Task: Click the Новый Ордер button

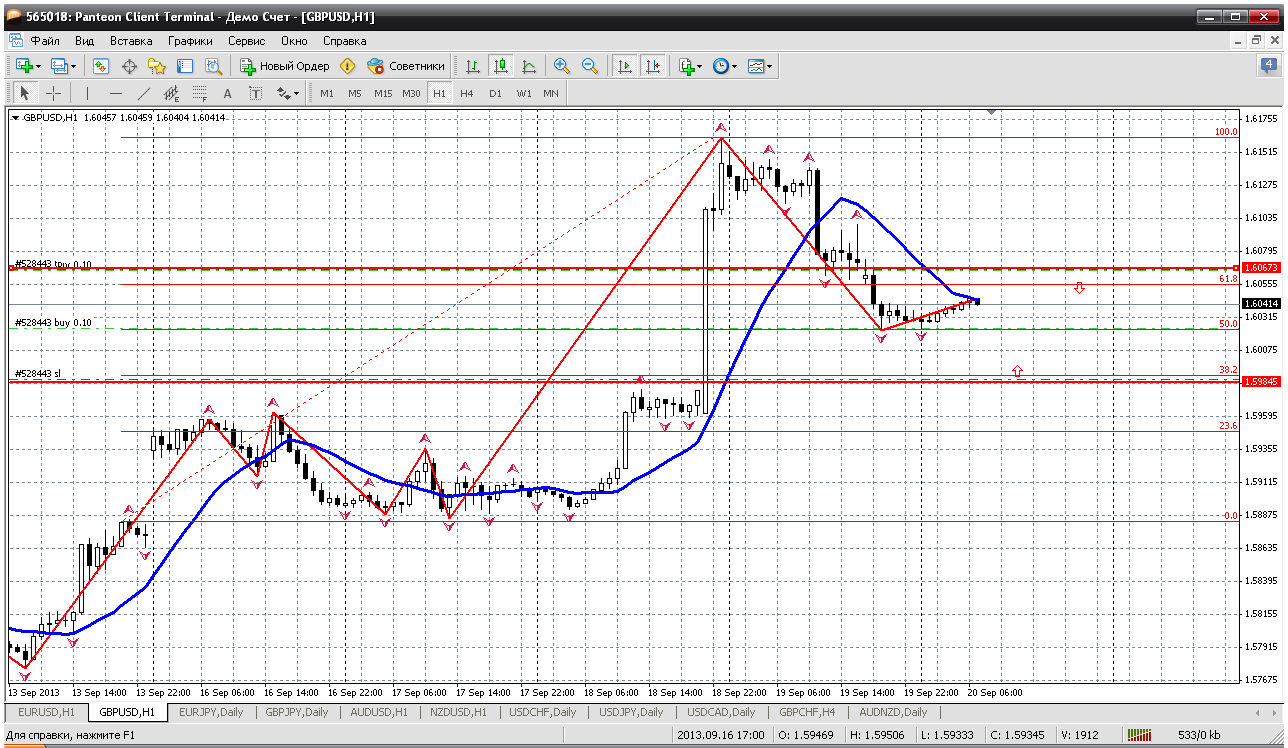Action: pos(285,66)
